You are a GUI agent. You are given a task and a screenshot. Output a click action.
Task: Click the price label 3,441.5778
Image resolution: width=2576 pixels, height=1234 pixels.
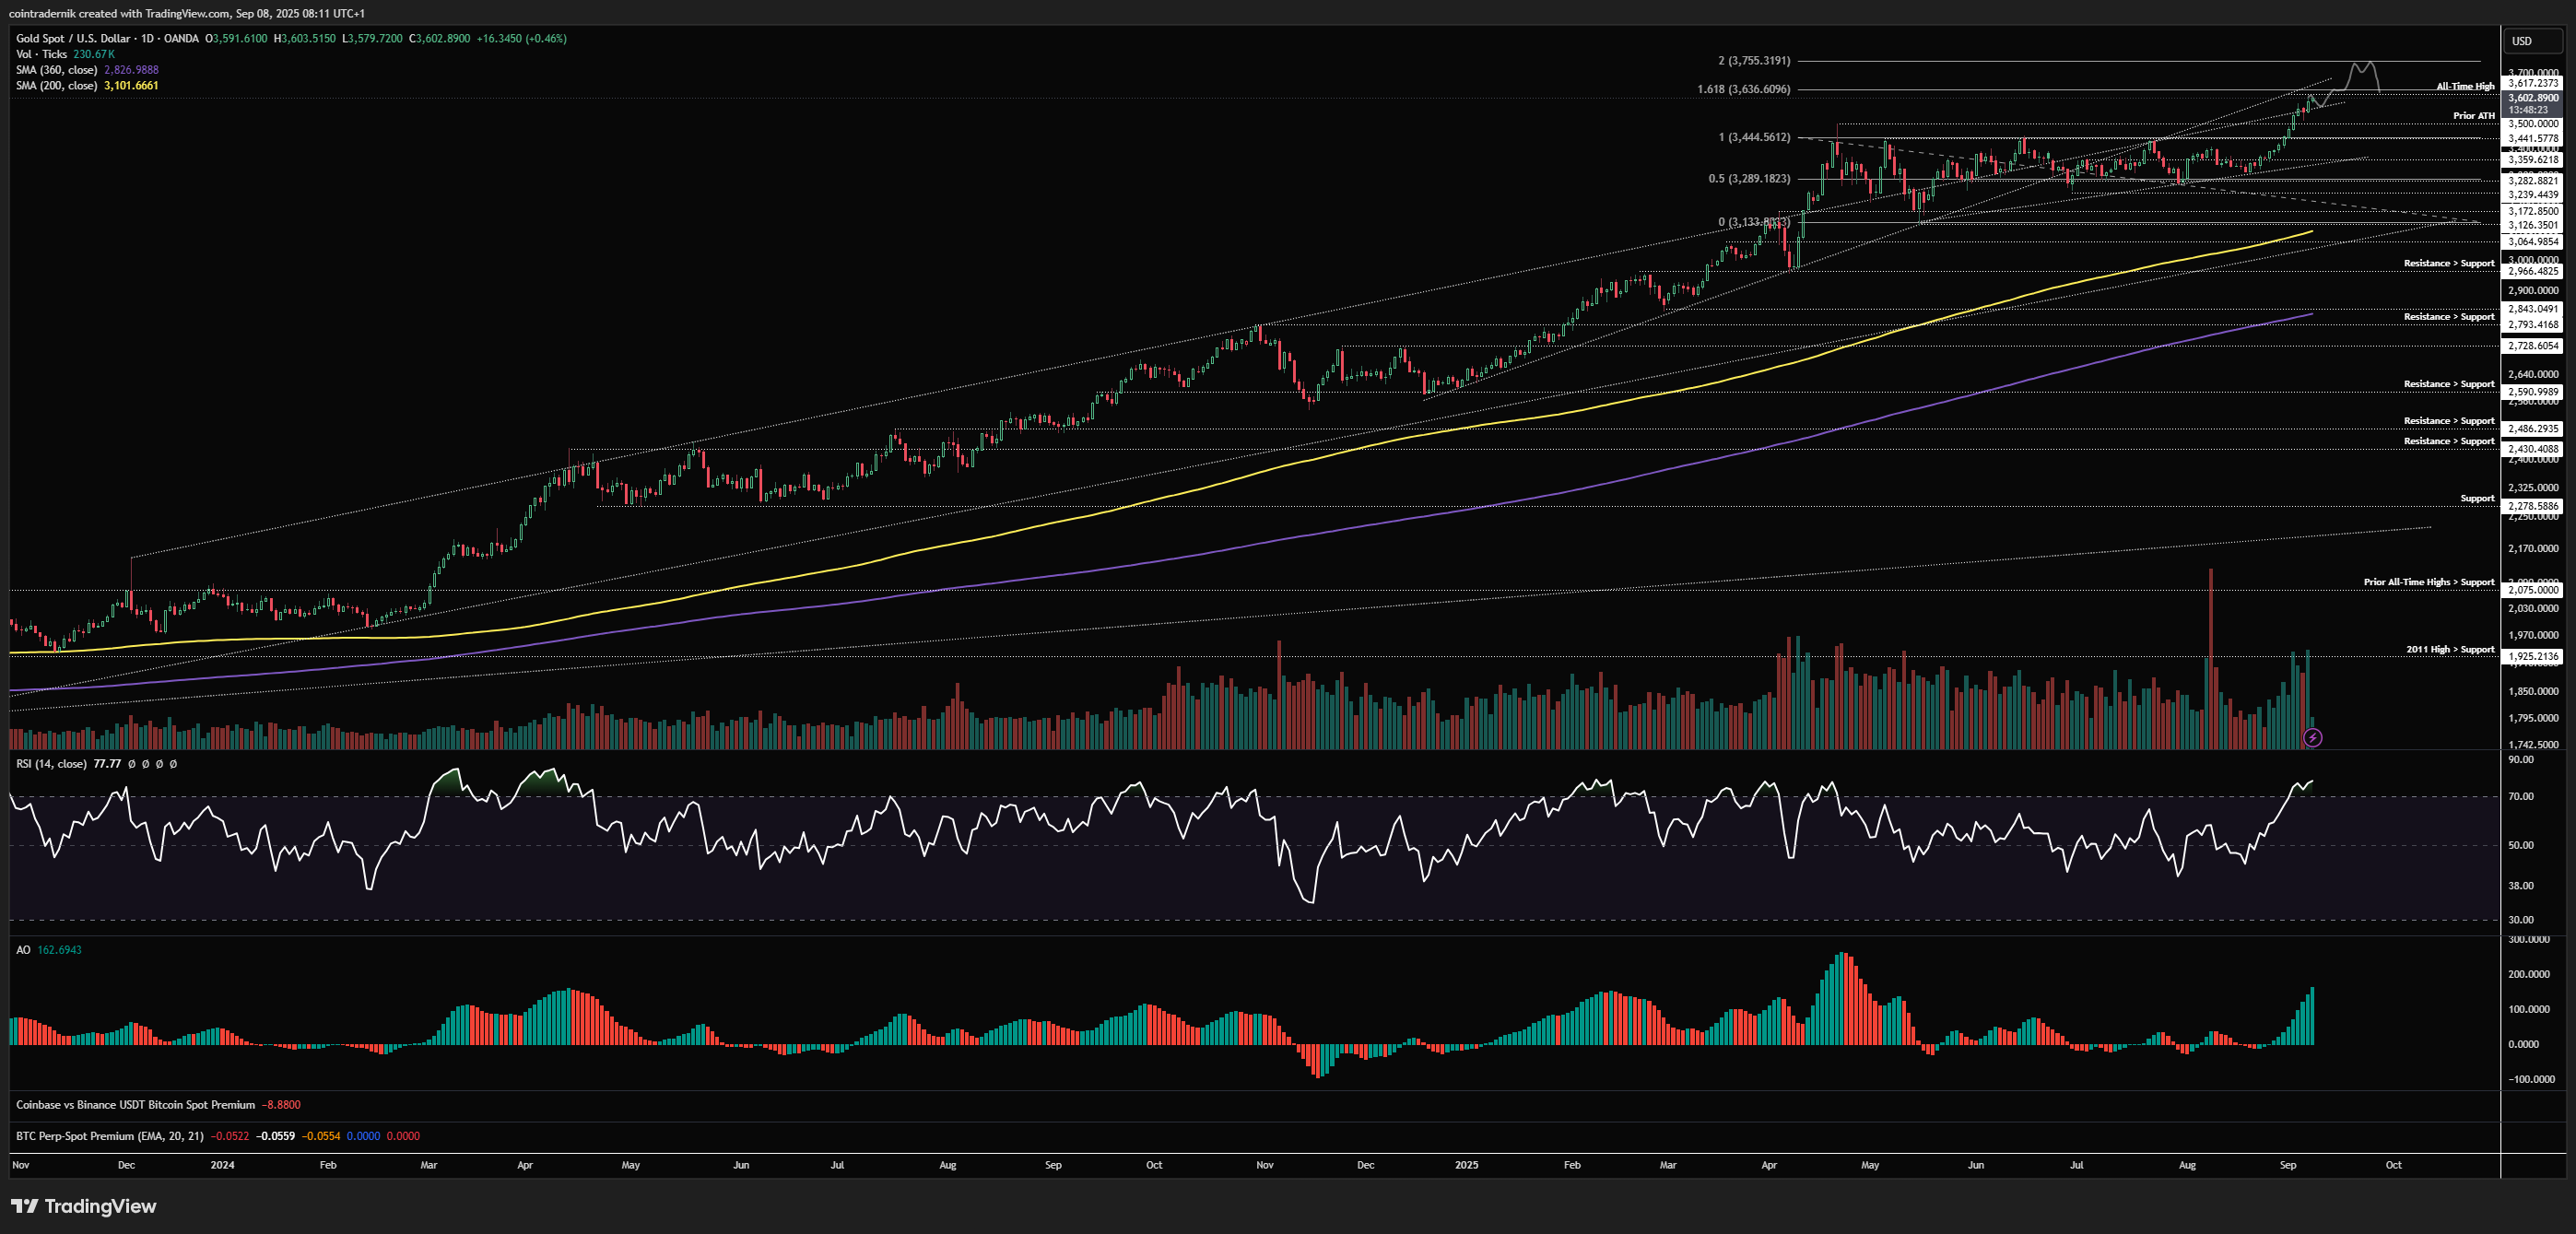pos(2533,139)
